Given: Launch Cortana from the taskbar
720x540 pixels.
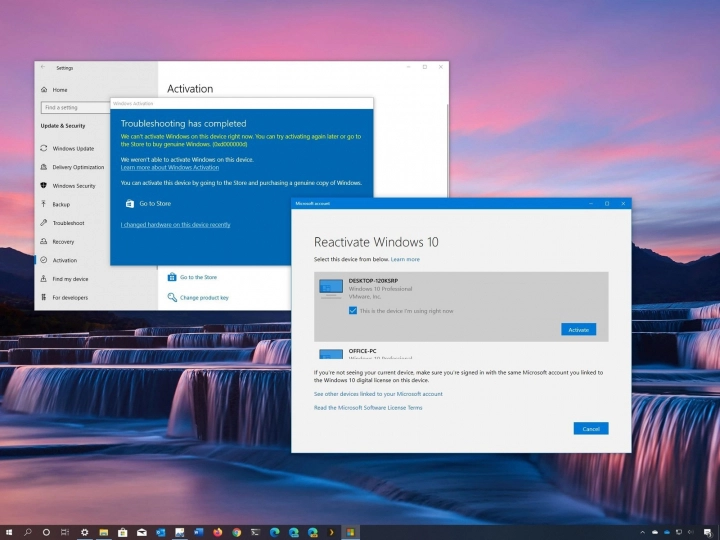Looking at the screenshot, I should 46,532.
